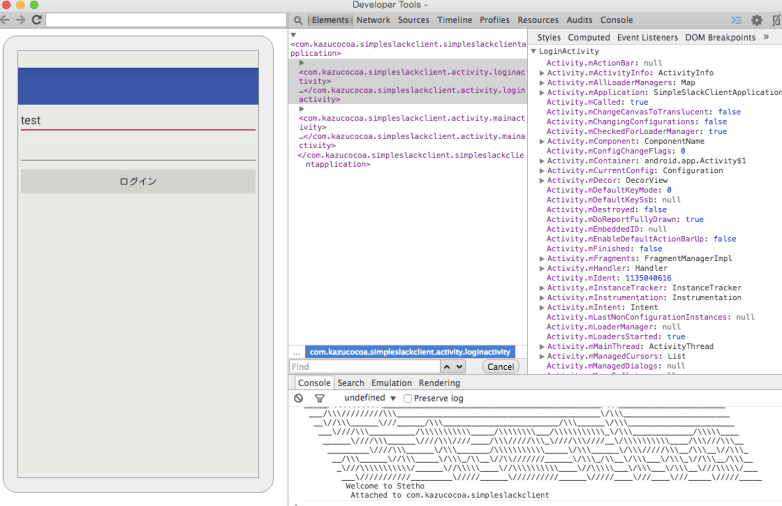Screen dimensions: 782x506
Task: Click the URL address bar
Action: (166, 20)
